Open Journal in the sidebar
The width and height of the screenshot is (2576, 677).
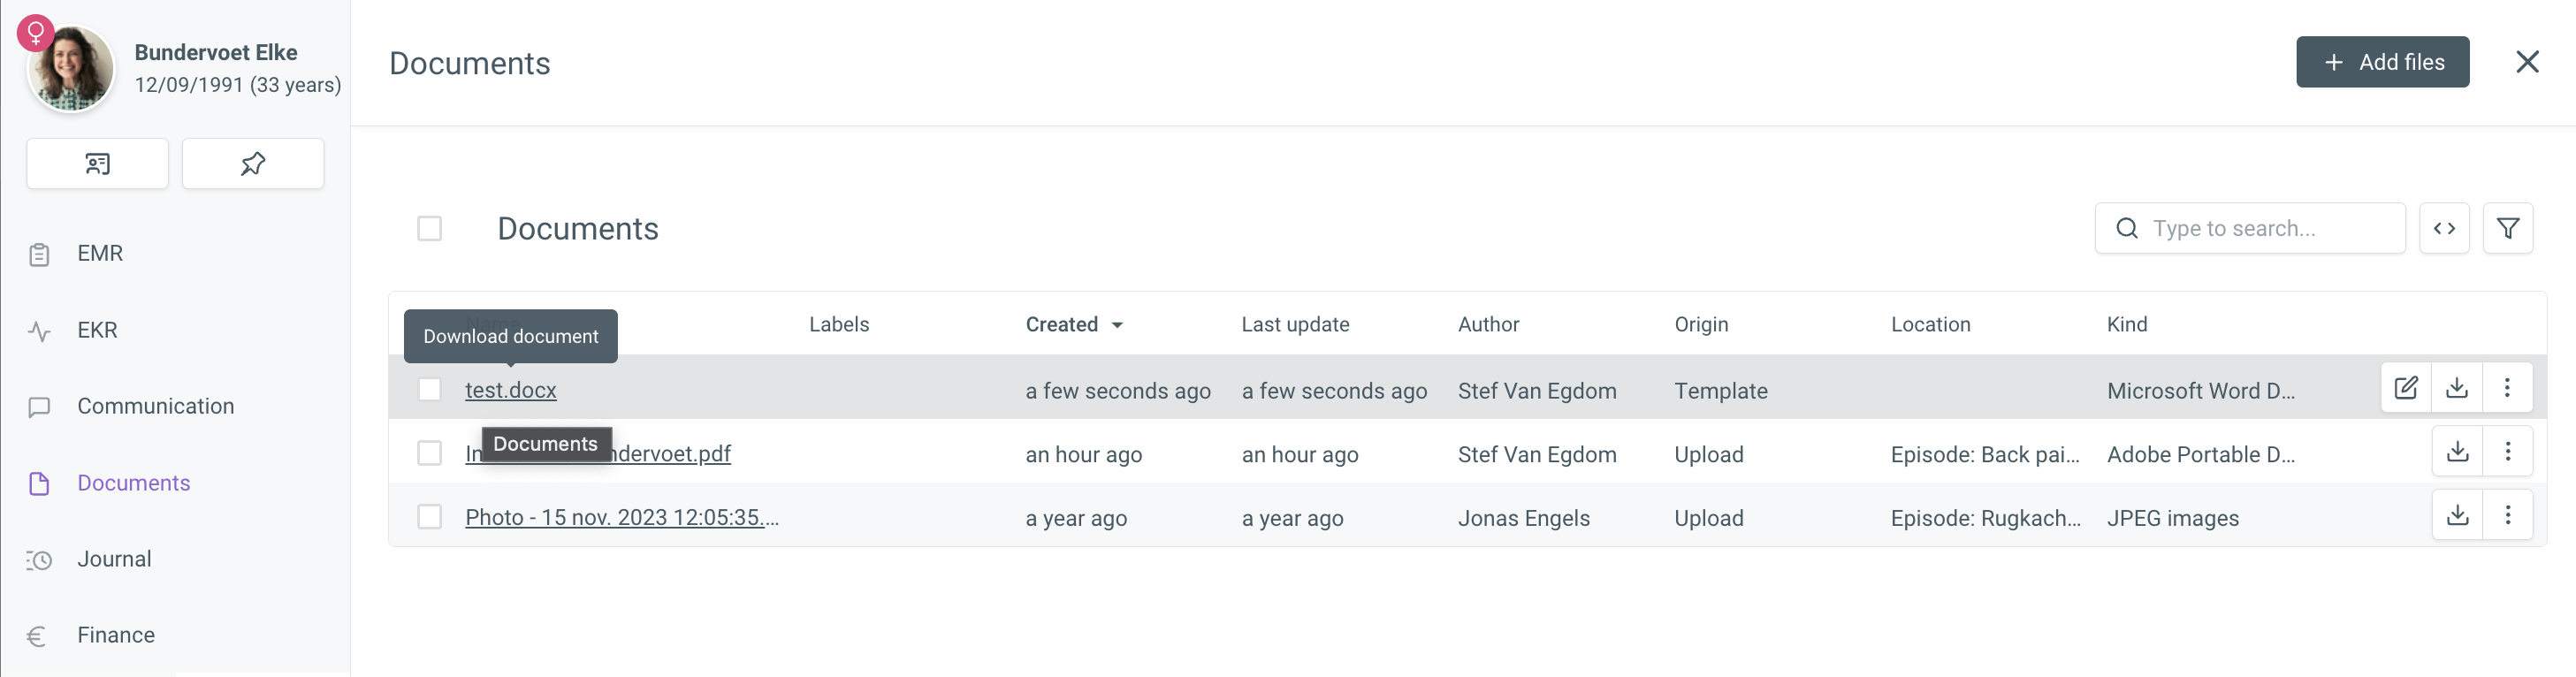(x=114, y=560)
